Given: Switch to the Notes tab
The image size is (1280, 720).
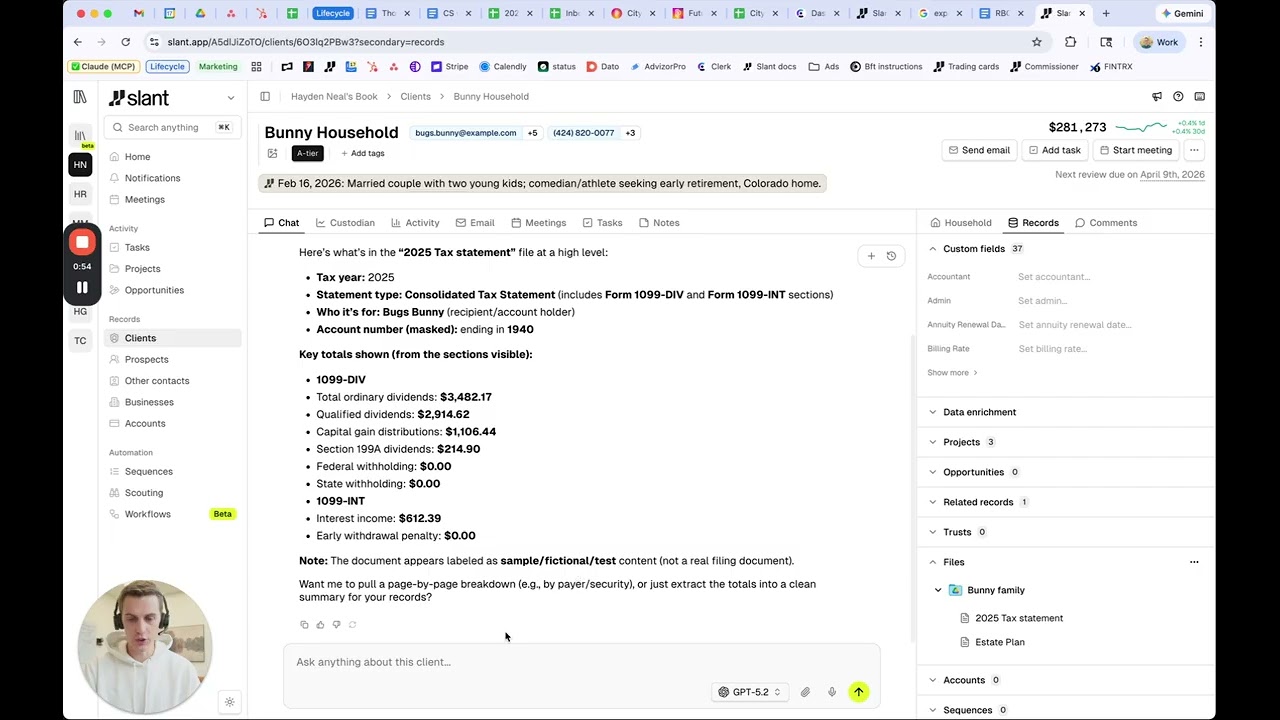Looking at the screenshot, I should pos(659,223).
